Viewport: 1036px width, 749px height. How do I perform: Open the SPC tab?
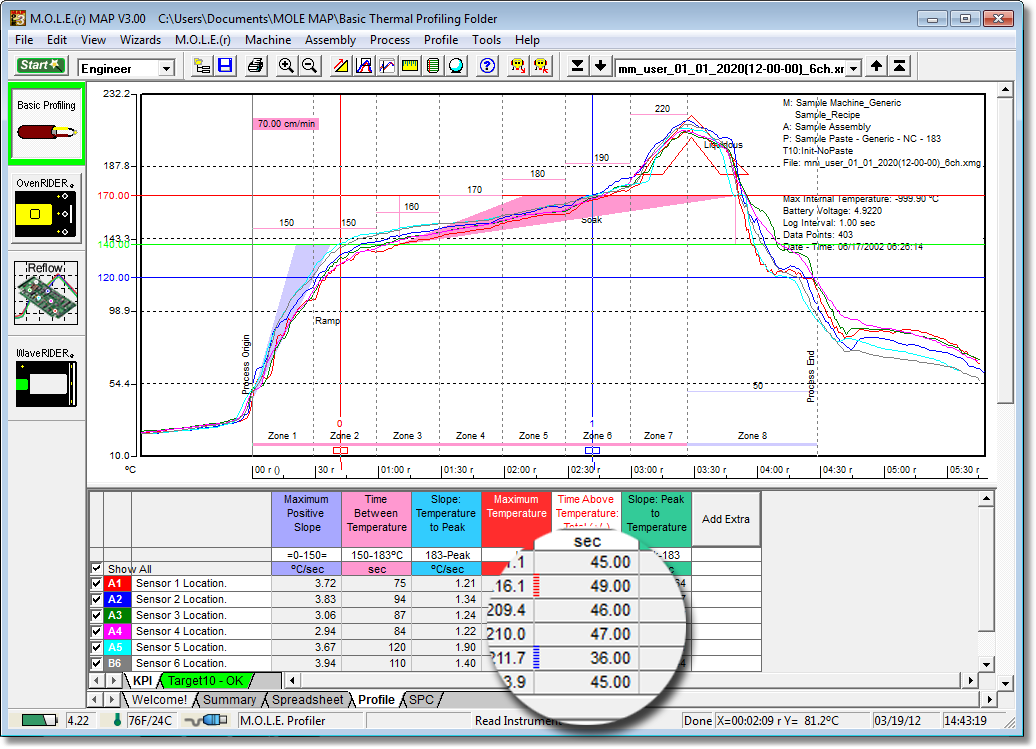[422, 699]
